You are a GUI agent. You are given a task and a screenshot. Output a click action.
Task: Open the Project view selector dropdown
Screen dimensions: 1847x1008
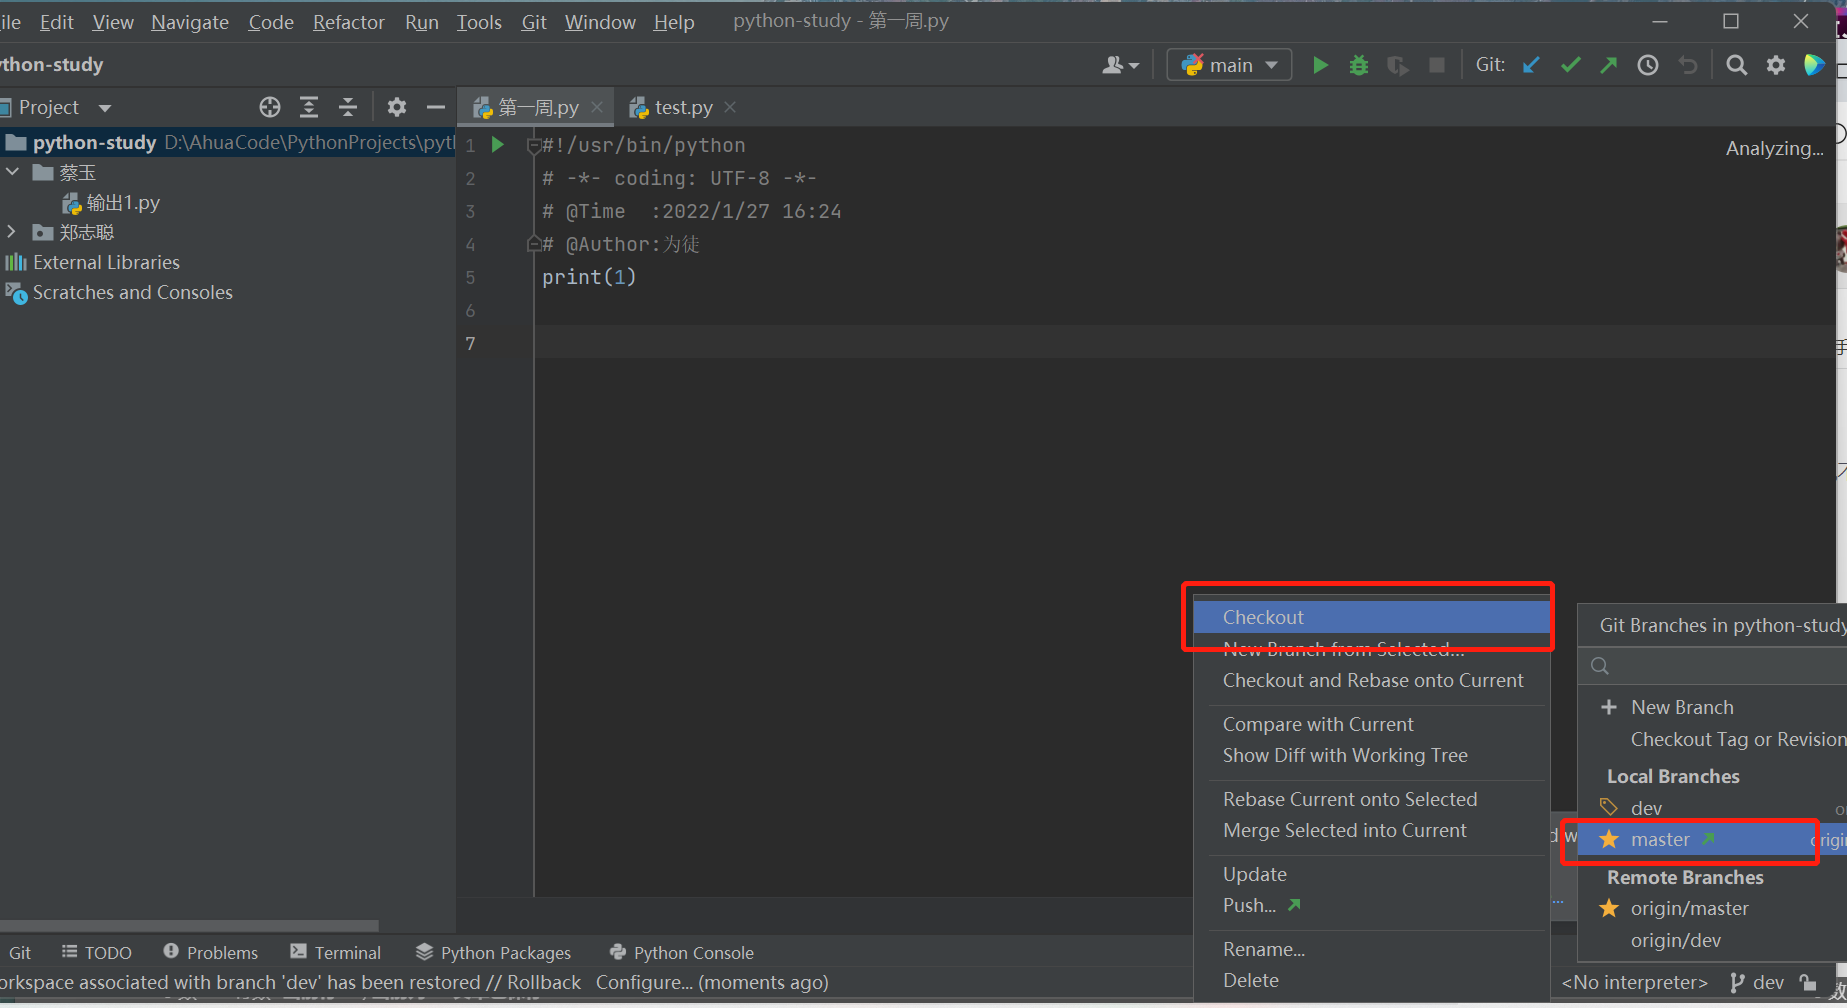(x=105, y=108)
